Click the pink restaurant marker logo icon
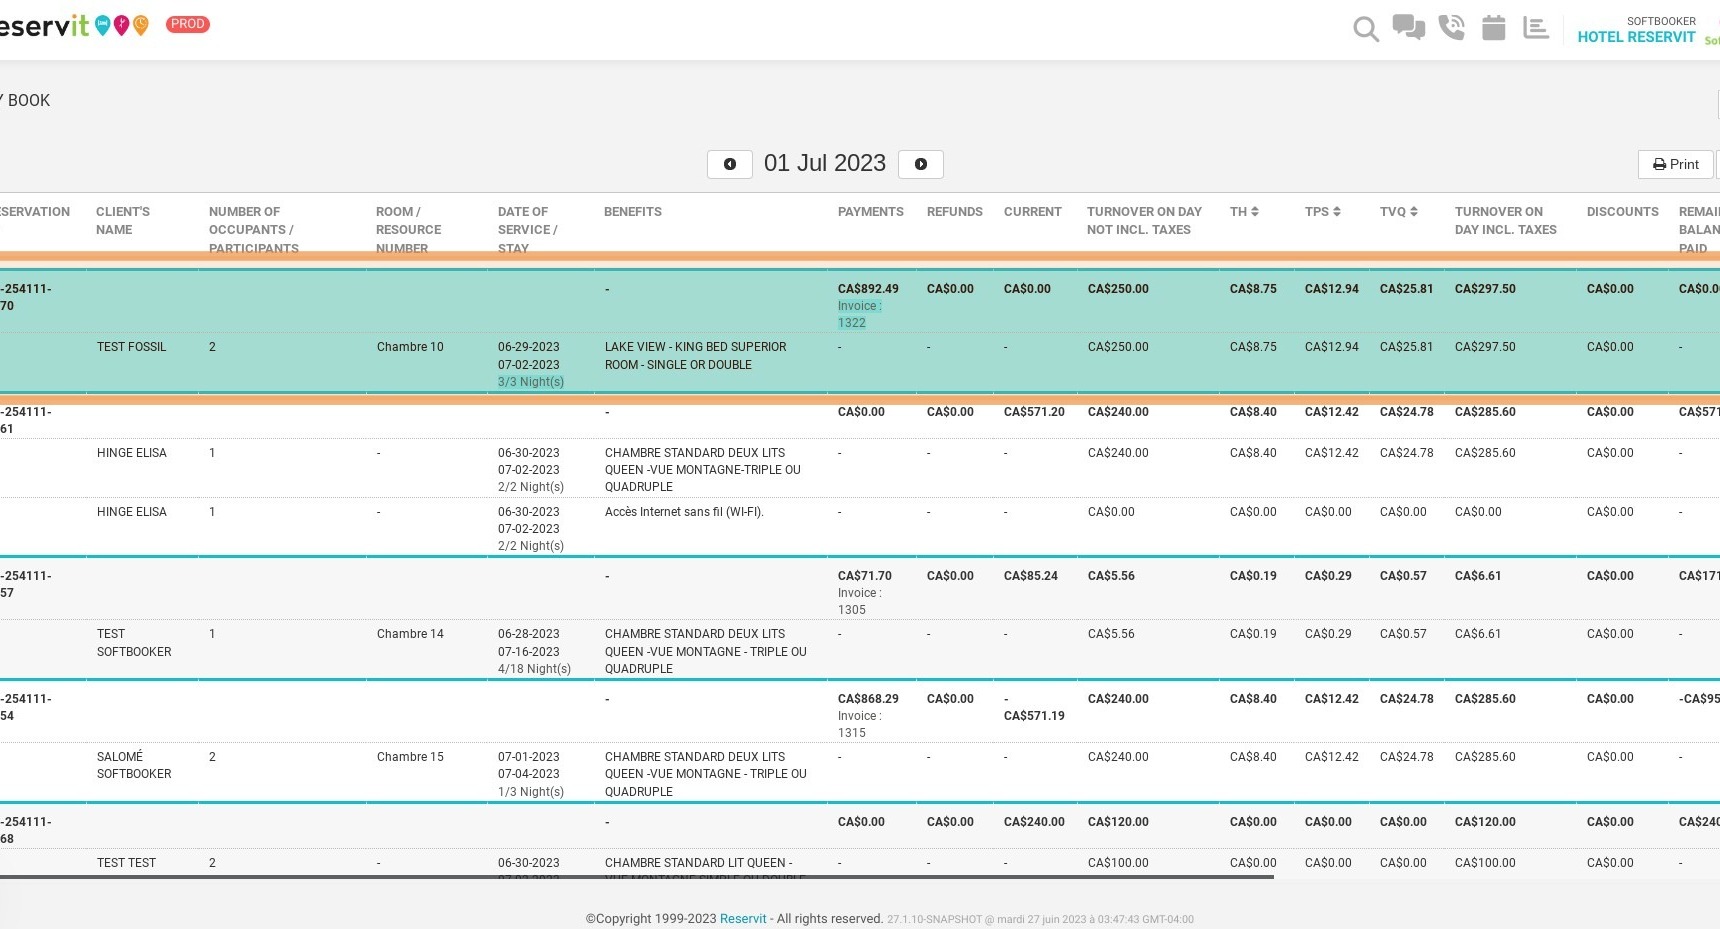 (x=122, y=25)
